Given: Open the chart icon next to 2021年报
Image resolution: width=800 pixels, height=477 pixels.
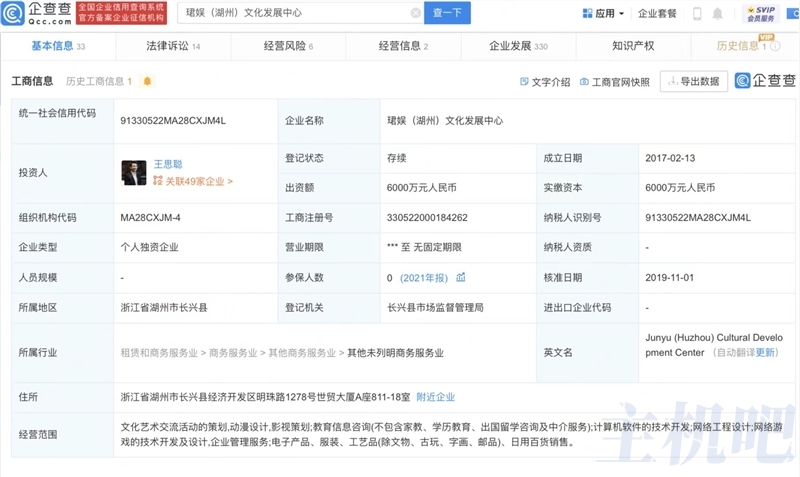Looking at the screenshot, I should (x=460, y=278).
